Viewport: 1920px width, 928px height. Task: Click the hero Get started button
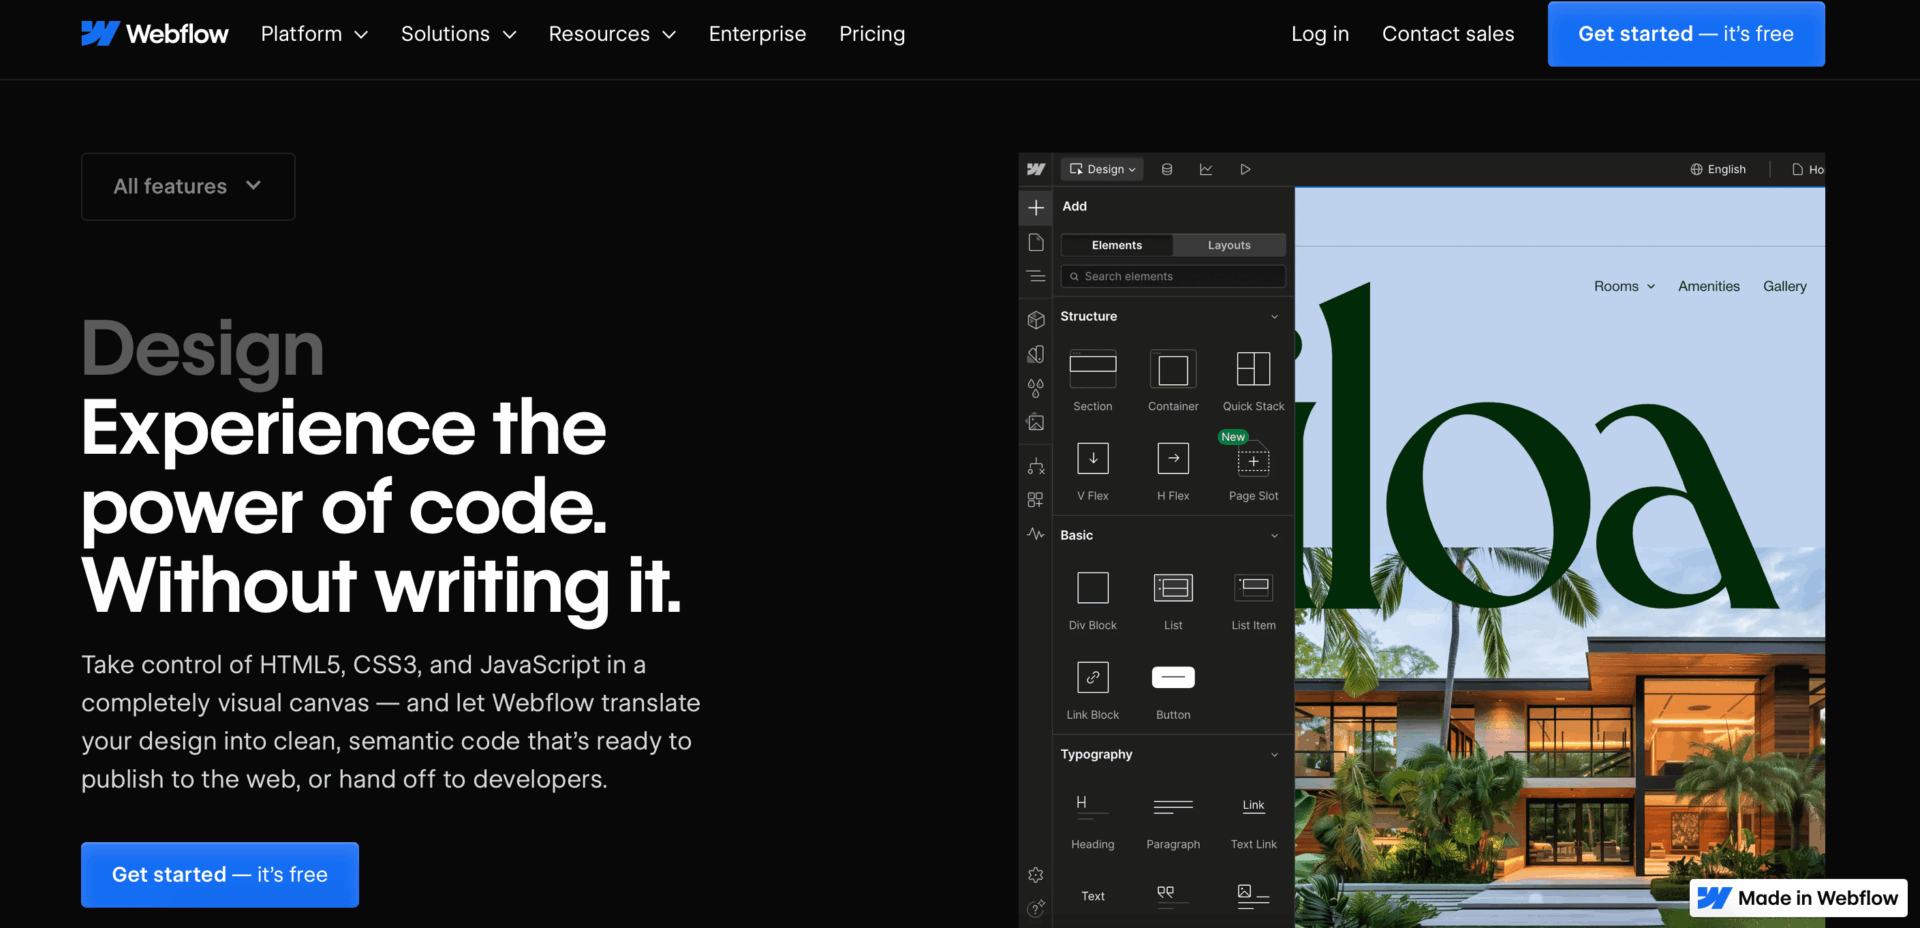pos(220,875)
